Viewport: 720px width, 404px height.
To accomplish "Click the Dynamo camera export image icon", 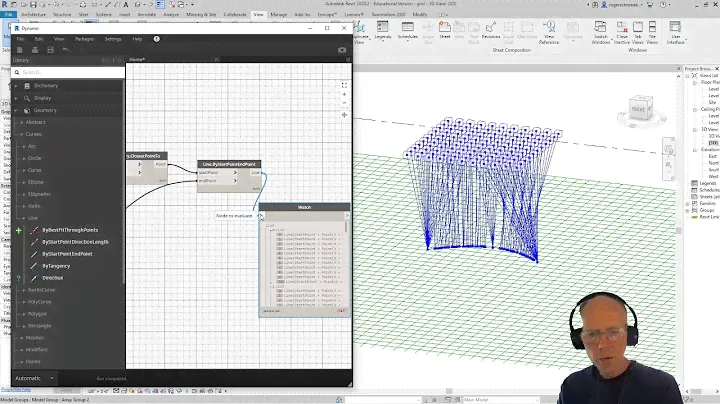I will [x=342, y=49].
